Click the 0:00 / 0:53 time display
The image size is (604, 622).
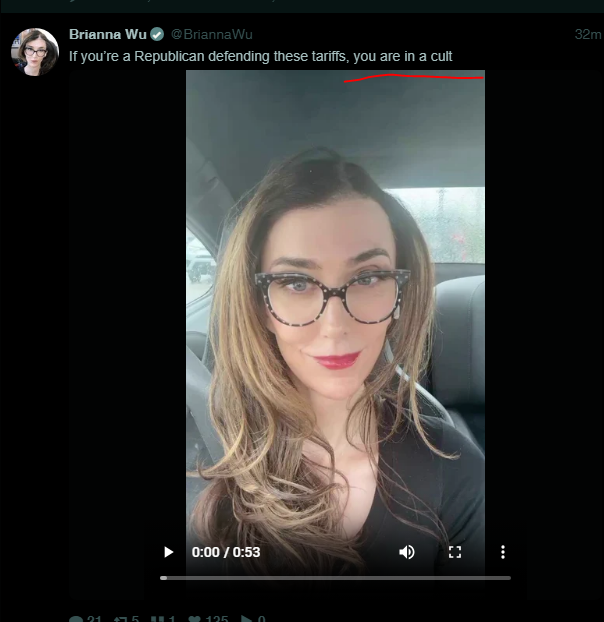pyautogui.click(x=226, y=552)
